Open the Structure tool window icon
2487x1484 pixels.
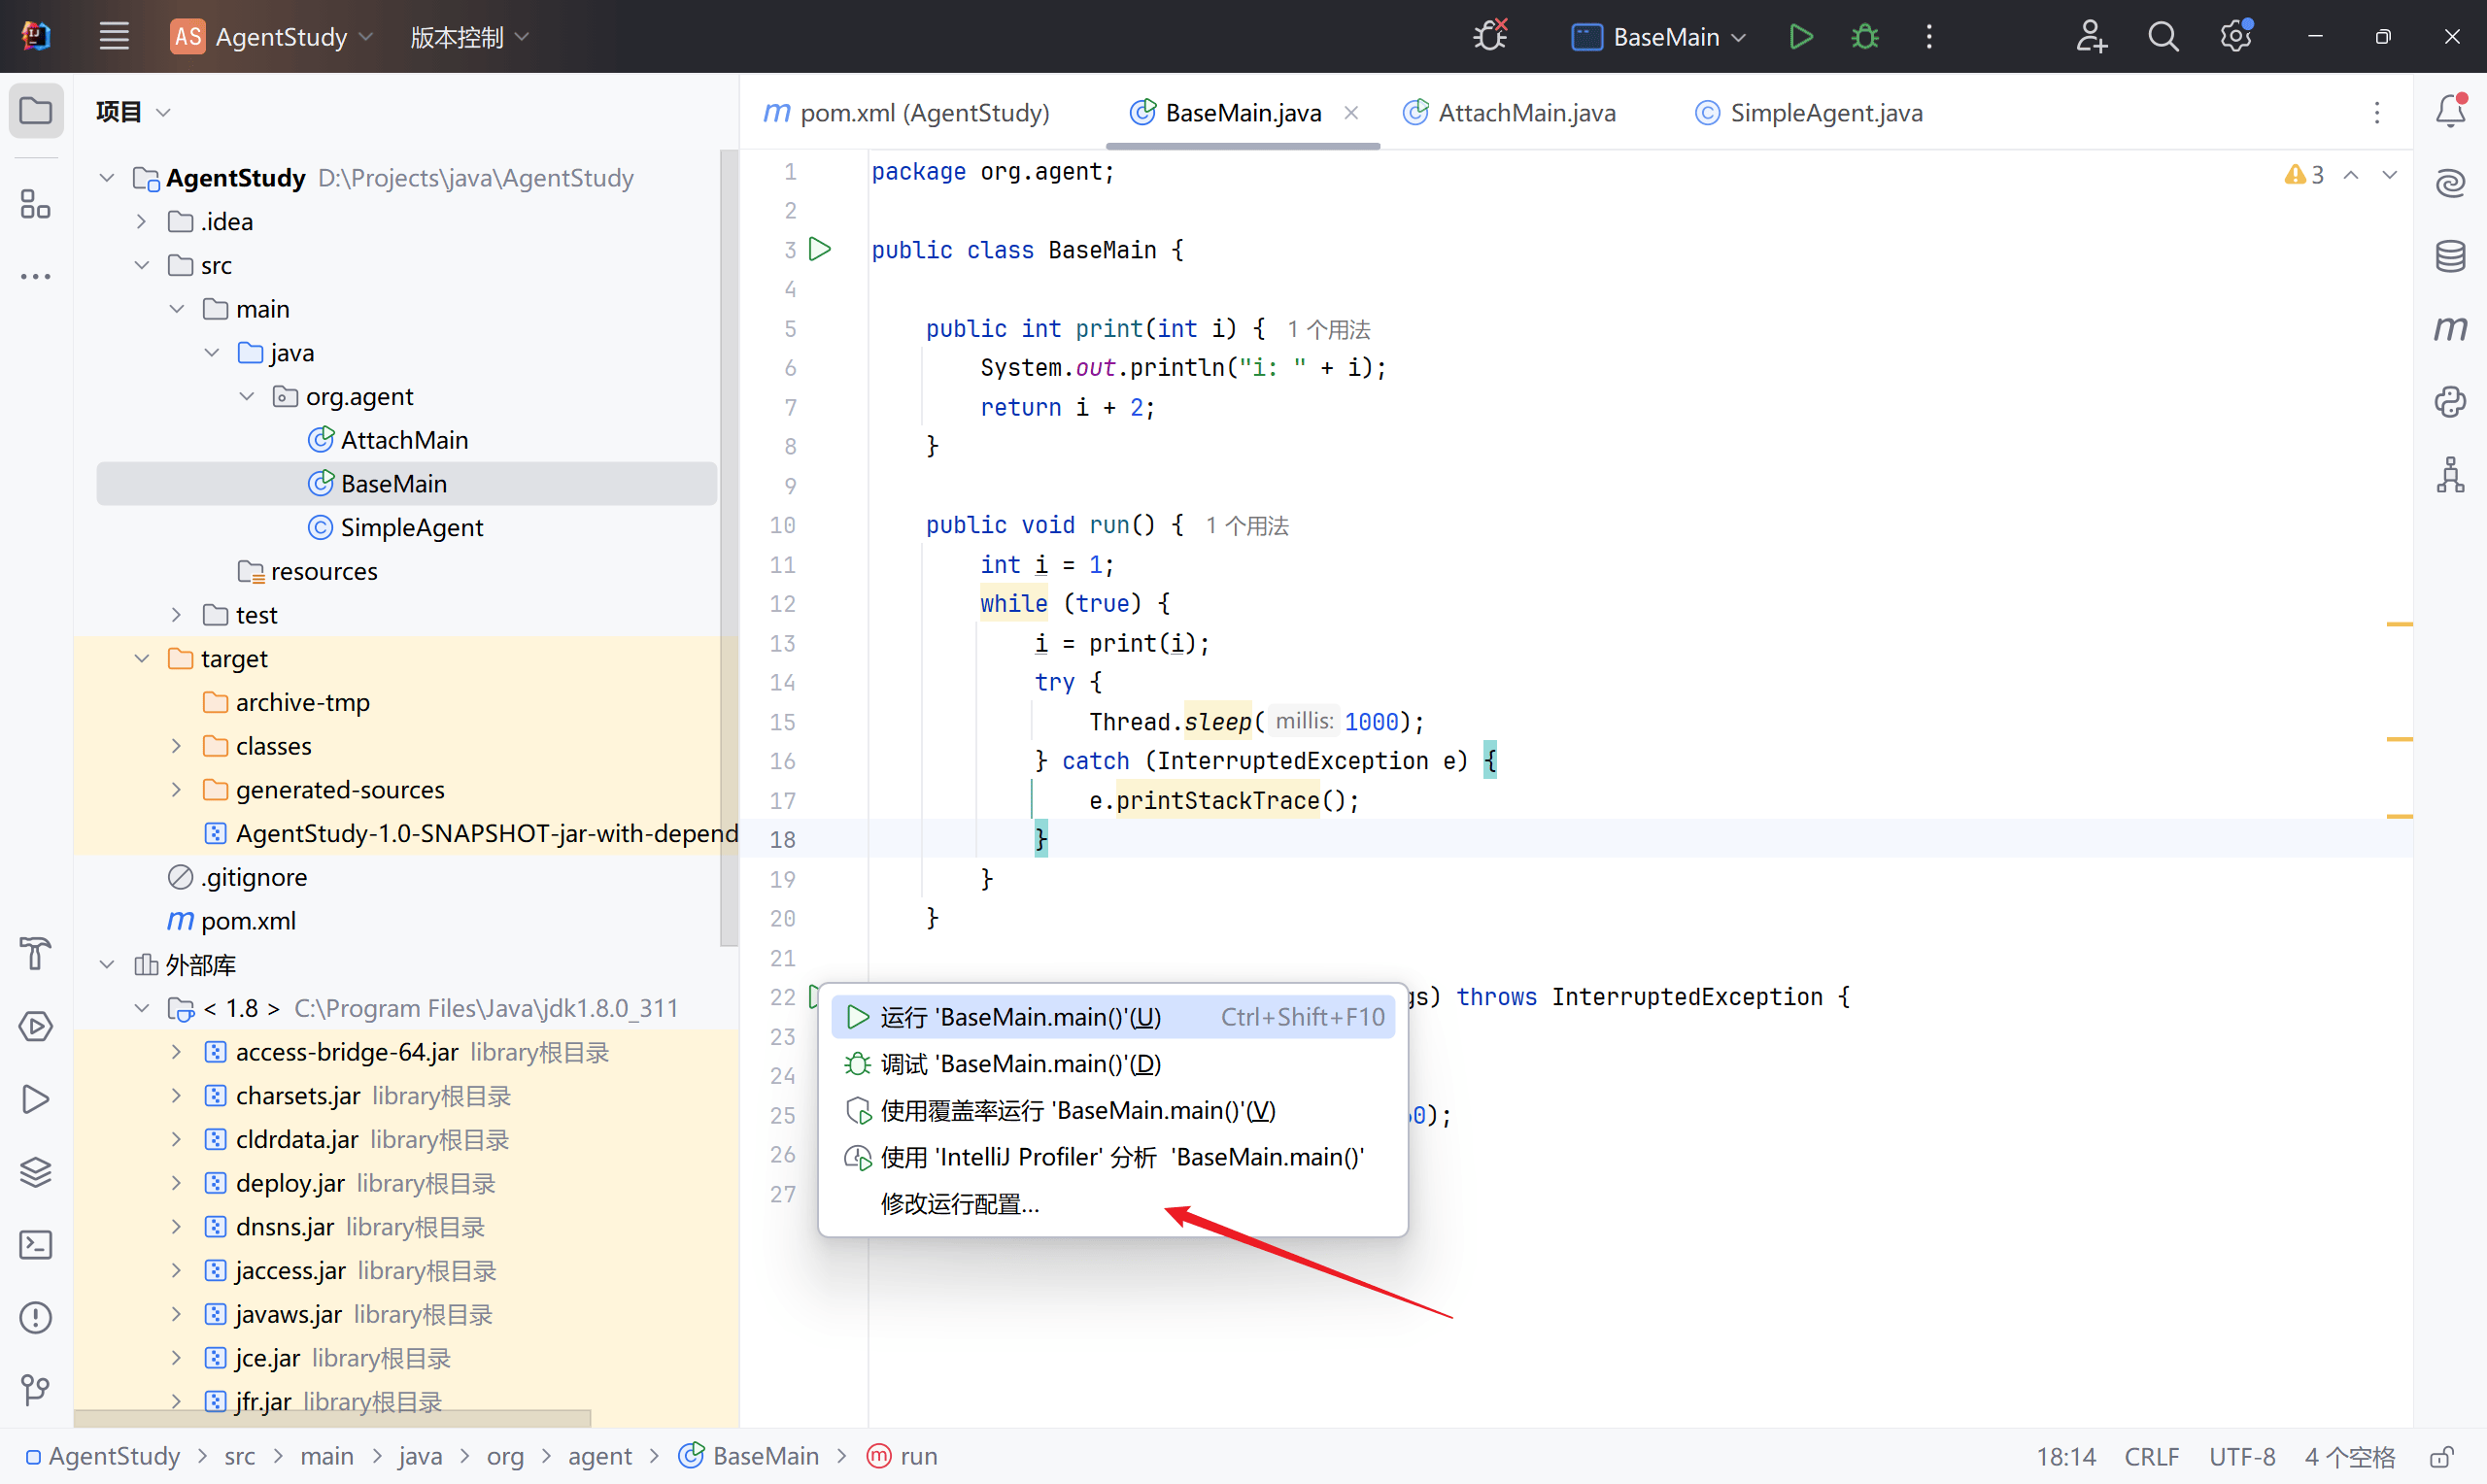tap(36, 204)
